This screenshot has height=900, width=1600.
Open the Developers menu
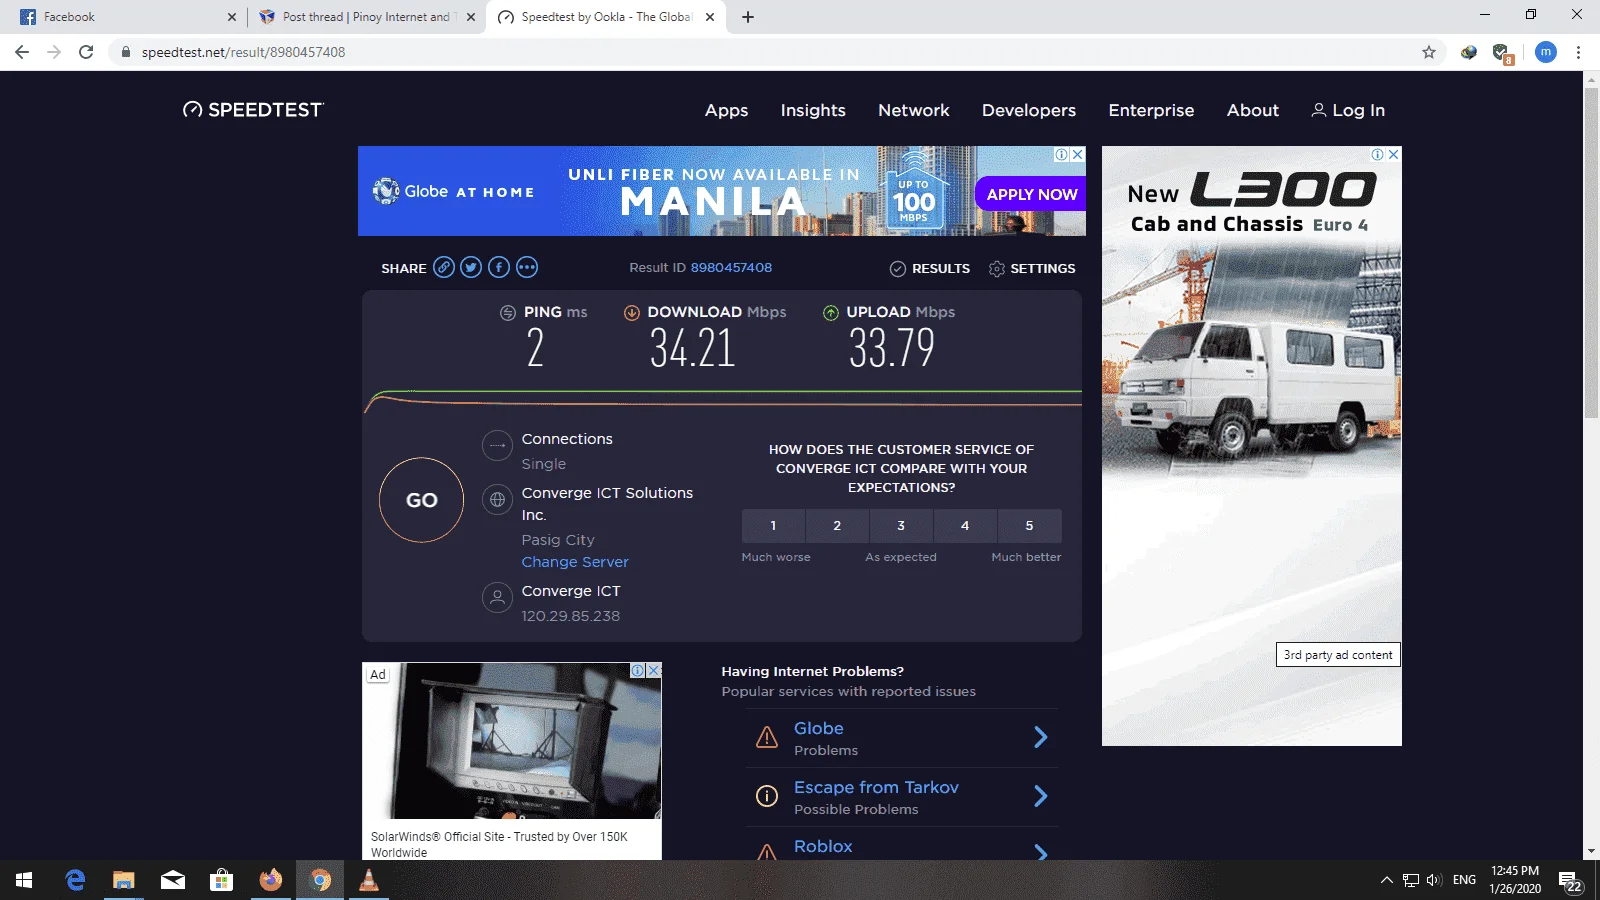[1029, 111]
